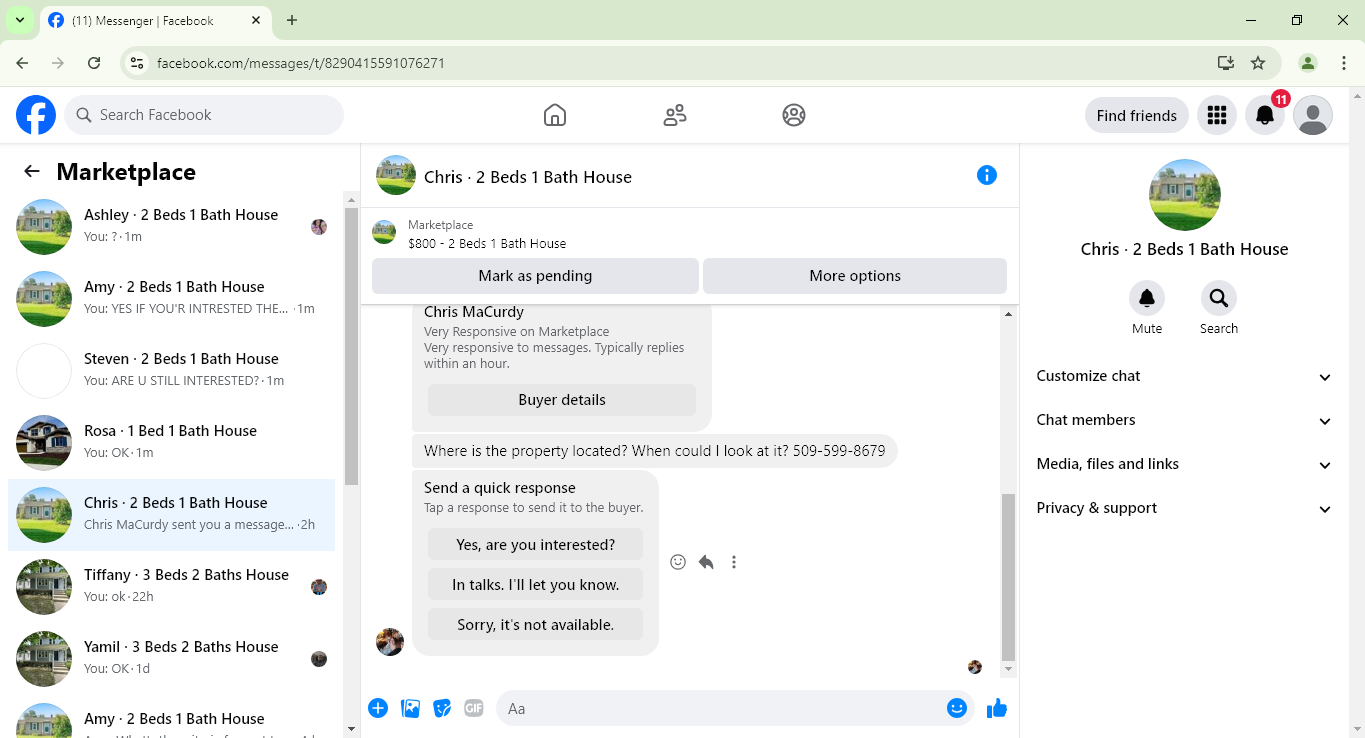Click the message with phone number 509-599-8679
This screenshot has height=738, width=1365.
pos(655,451)
